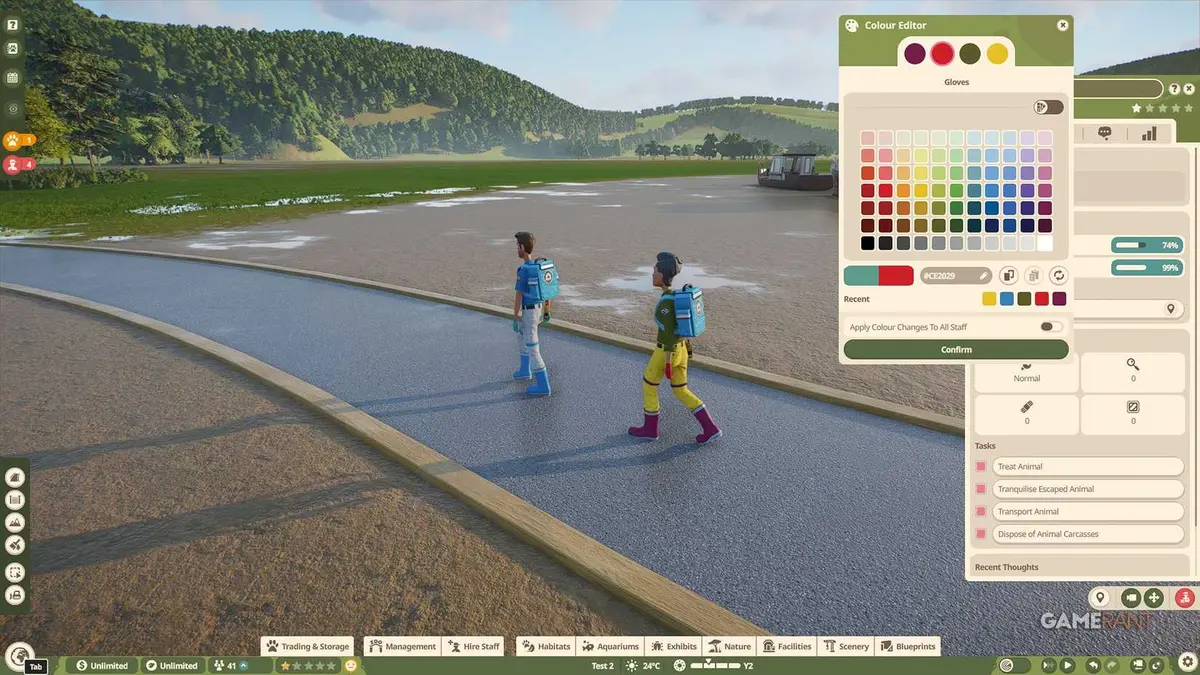Screen dimensions: 1200x675
Task: Click the 99% status bar
Action: 1147,267
